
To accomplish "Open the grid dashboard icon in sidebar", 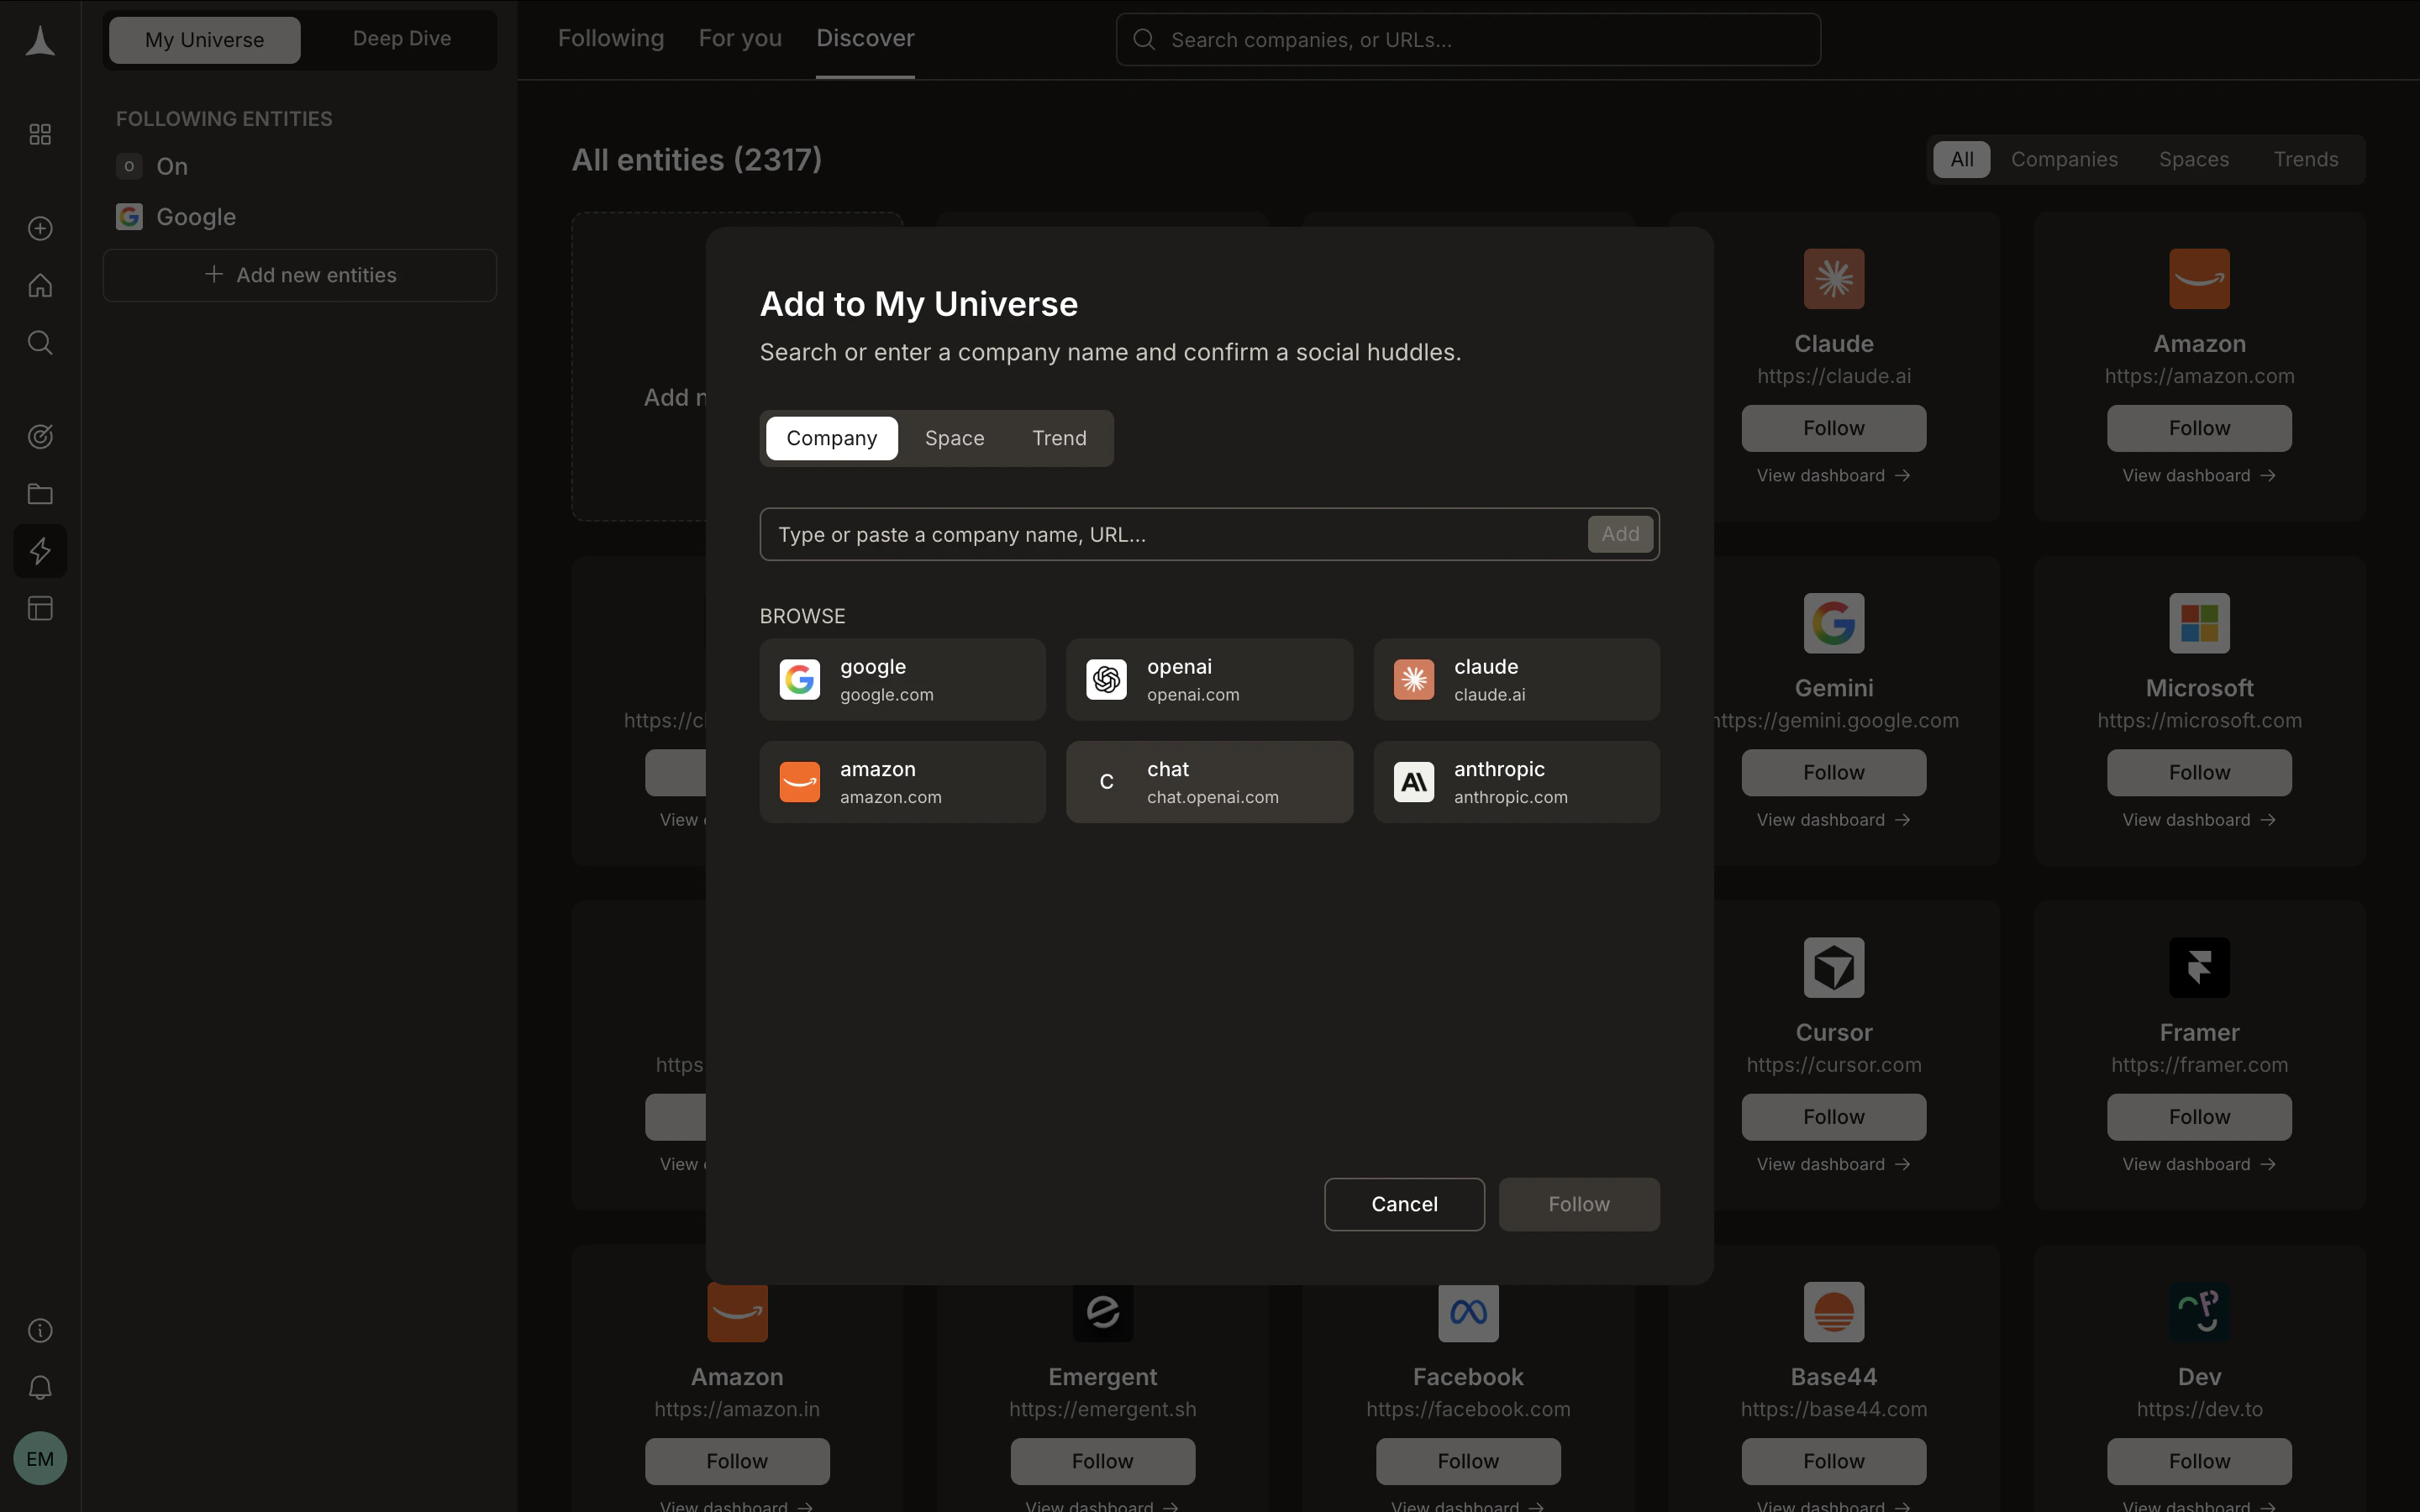I will pos(40,134).
